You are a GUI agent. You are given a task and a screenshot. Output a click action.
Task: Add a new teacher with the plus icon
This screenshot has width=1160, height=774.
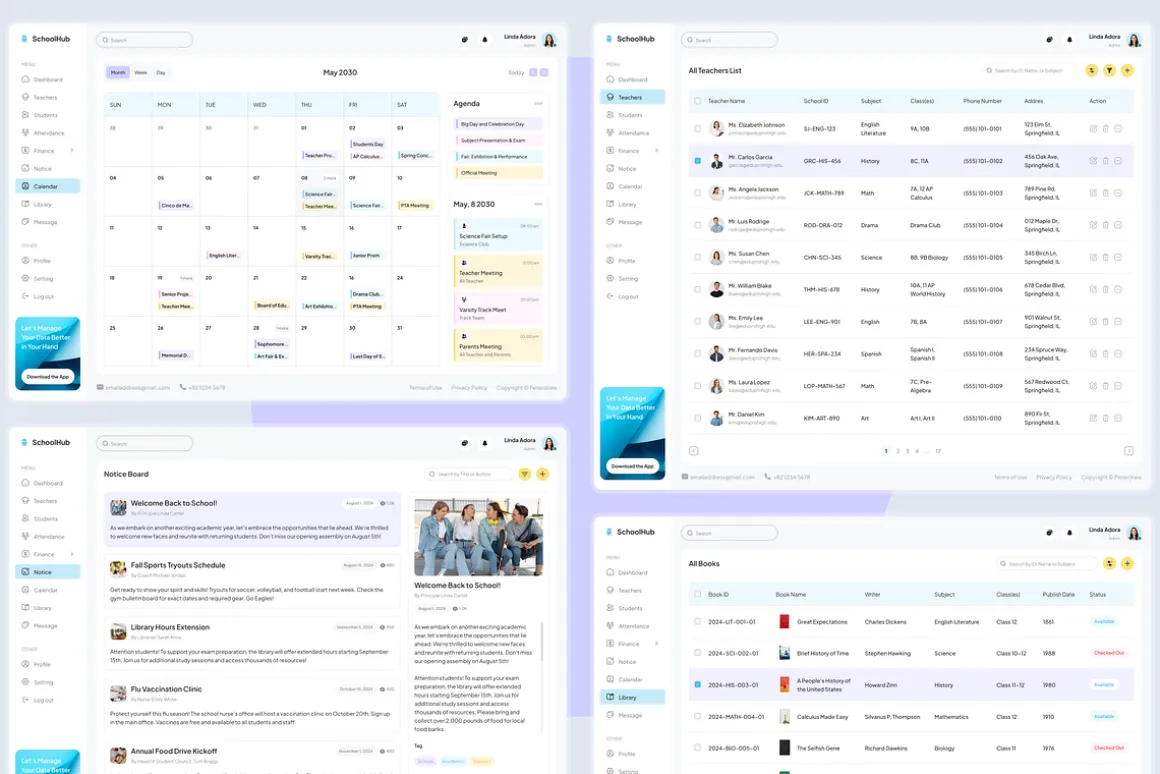[x=1127, y=70]
